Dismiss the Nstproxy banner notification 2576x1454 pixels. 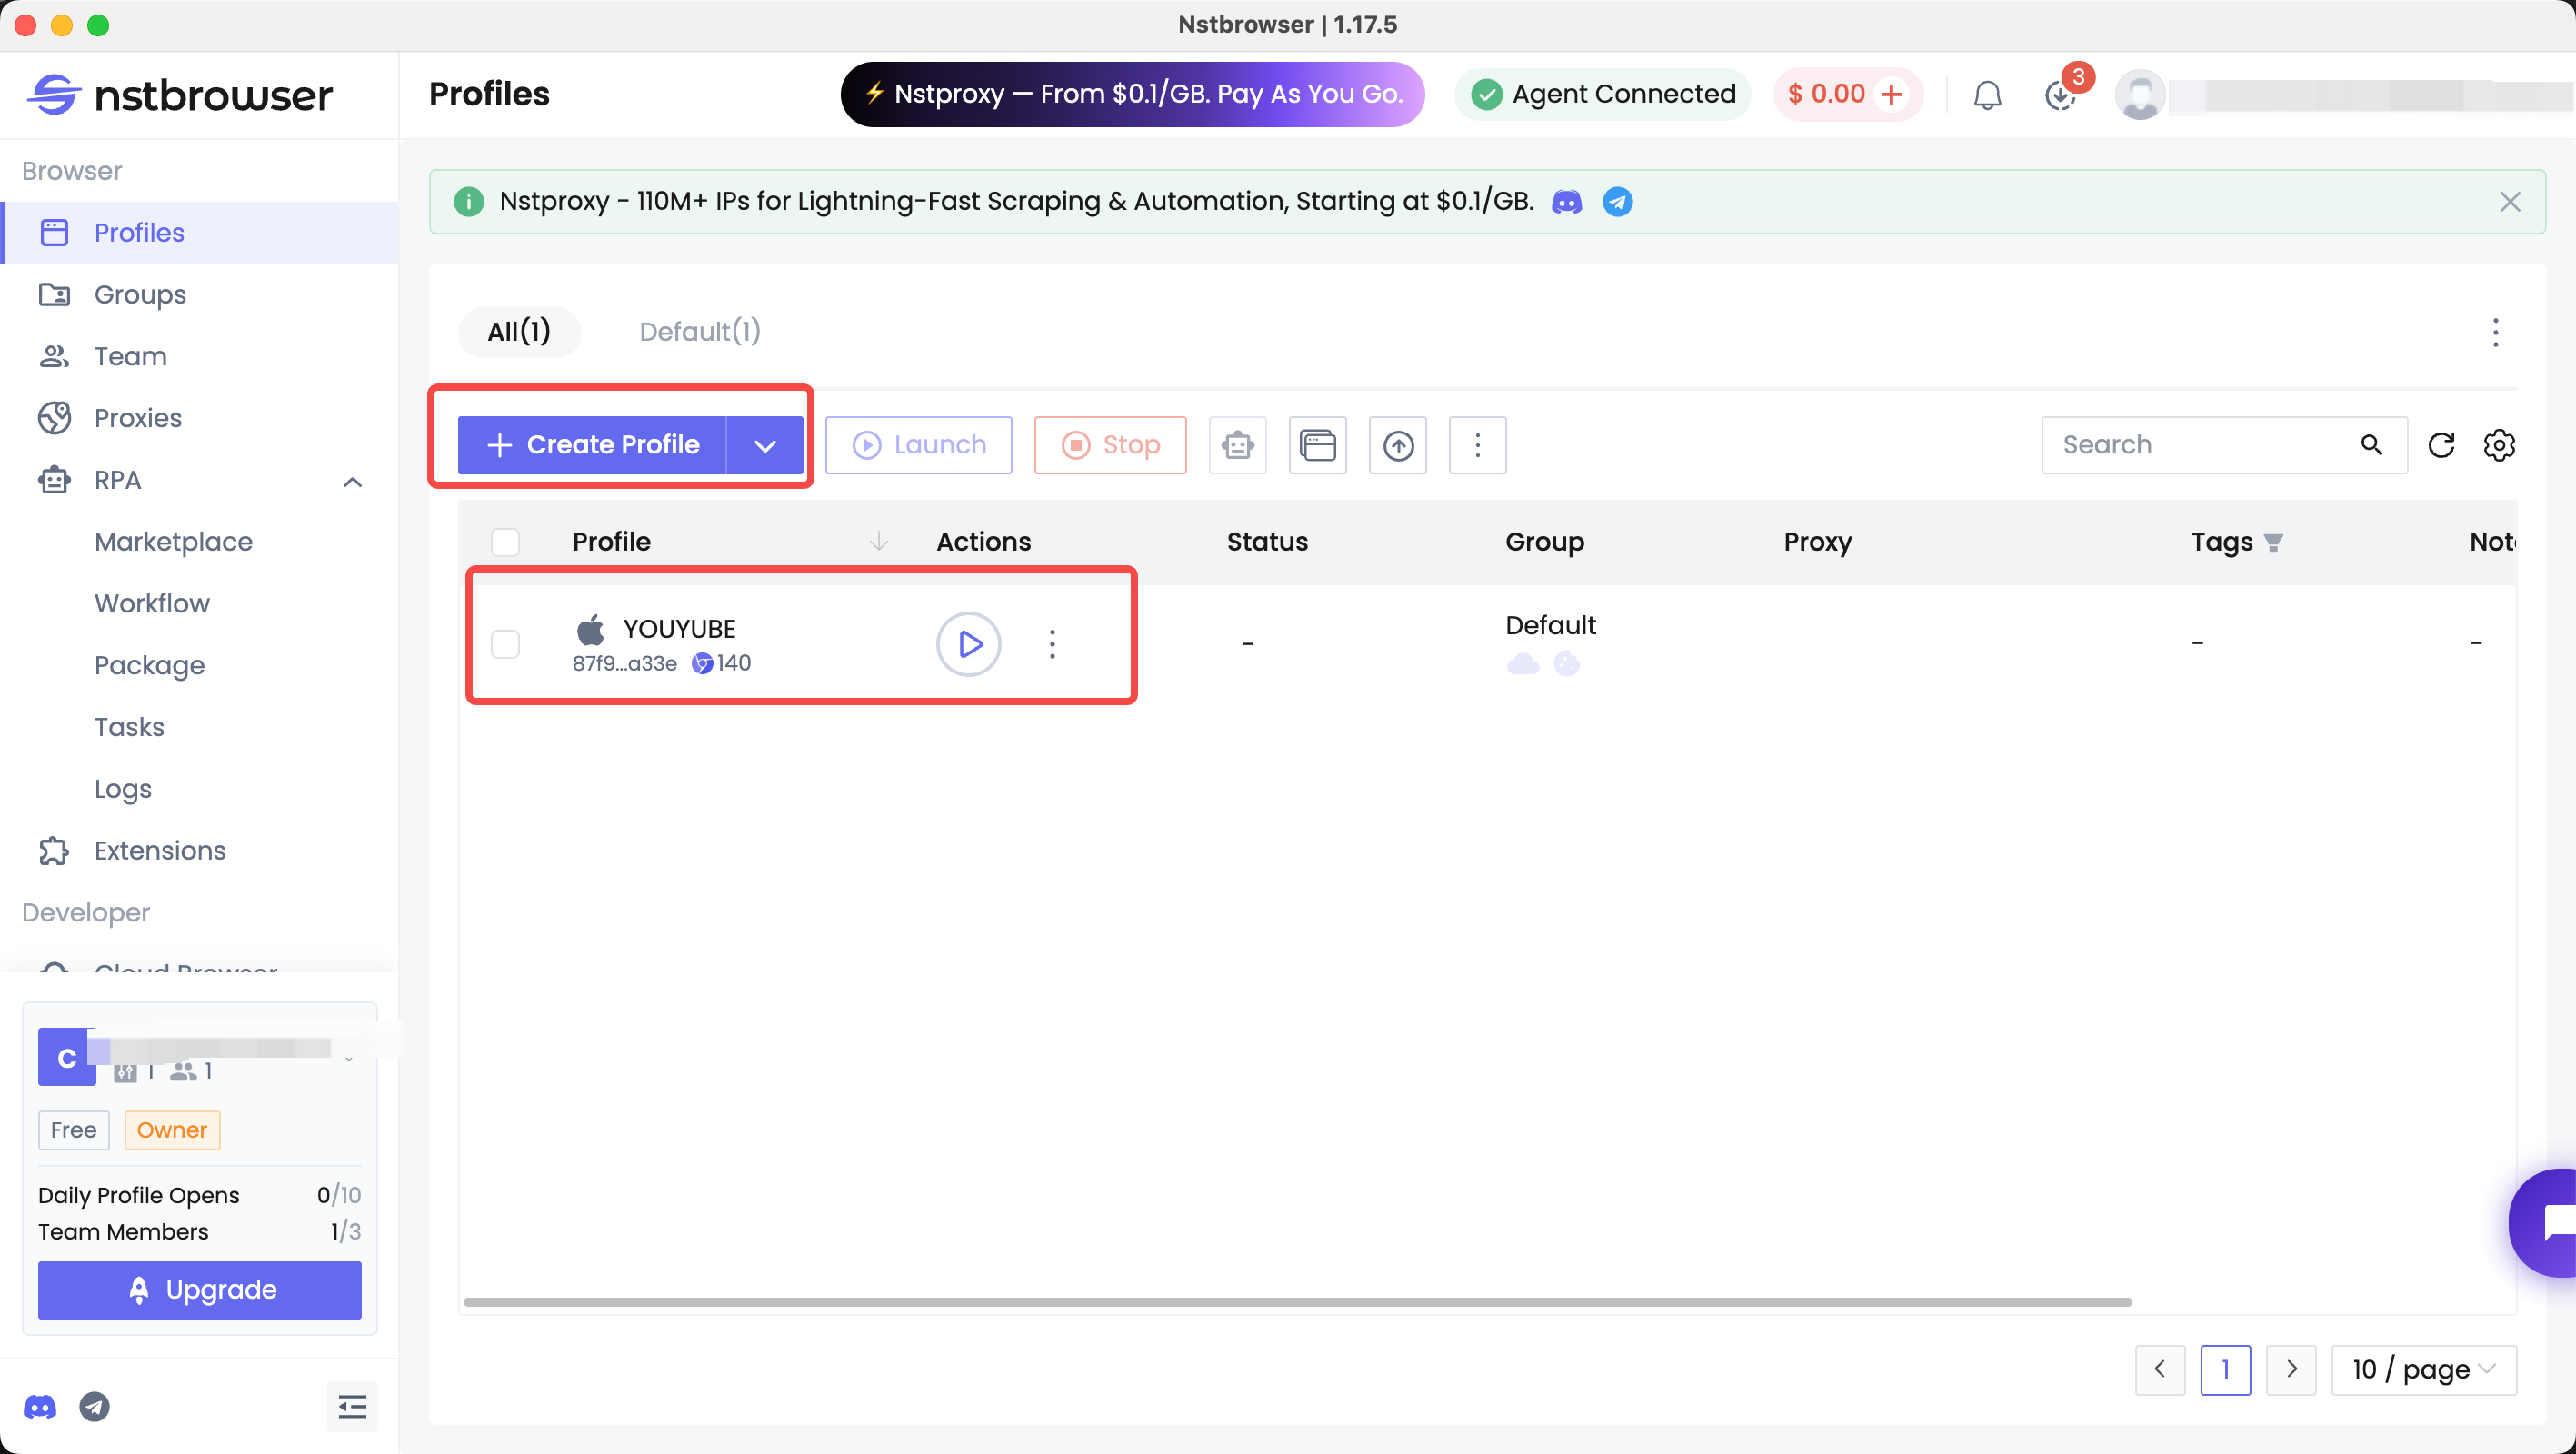coord(2511,201)
